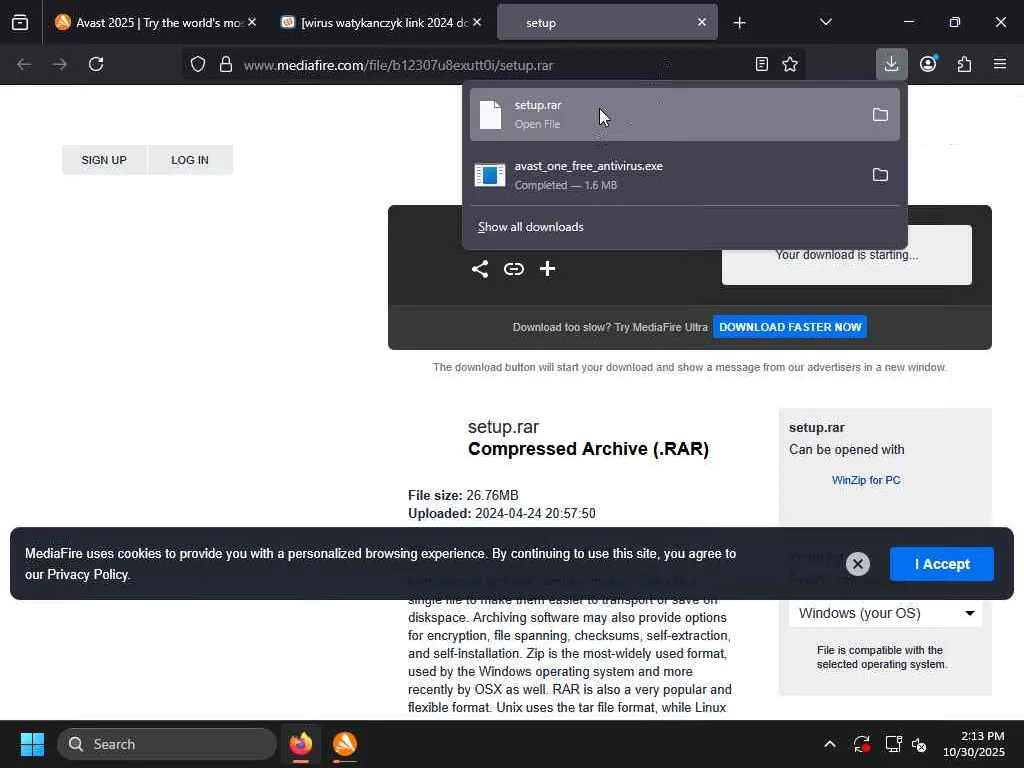This screenshot has width=1024, height=768.
Task: Open the Windows Start menu
Action: (x=32, y=744)
